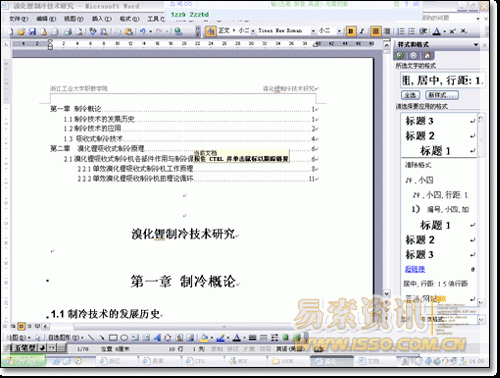The height and width of the screenshot is (378, 500).
Task: Select the Rectangle drawing tool
Action: (113, 338)
